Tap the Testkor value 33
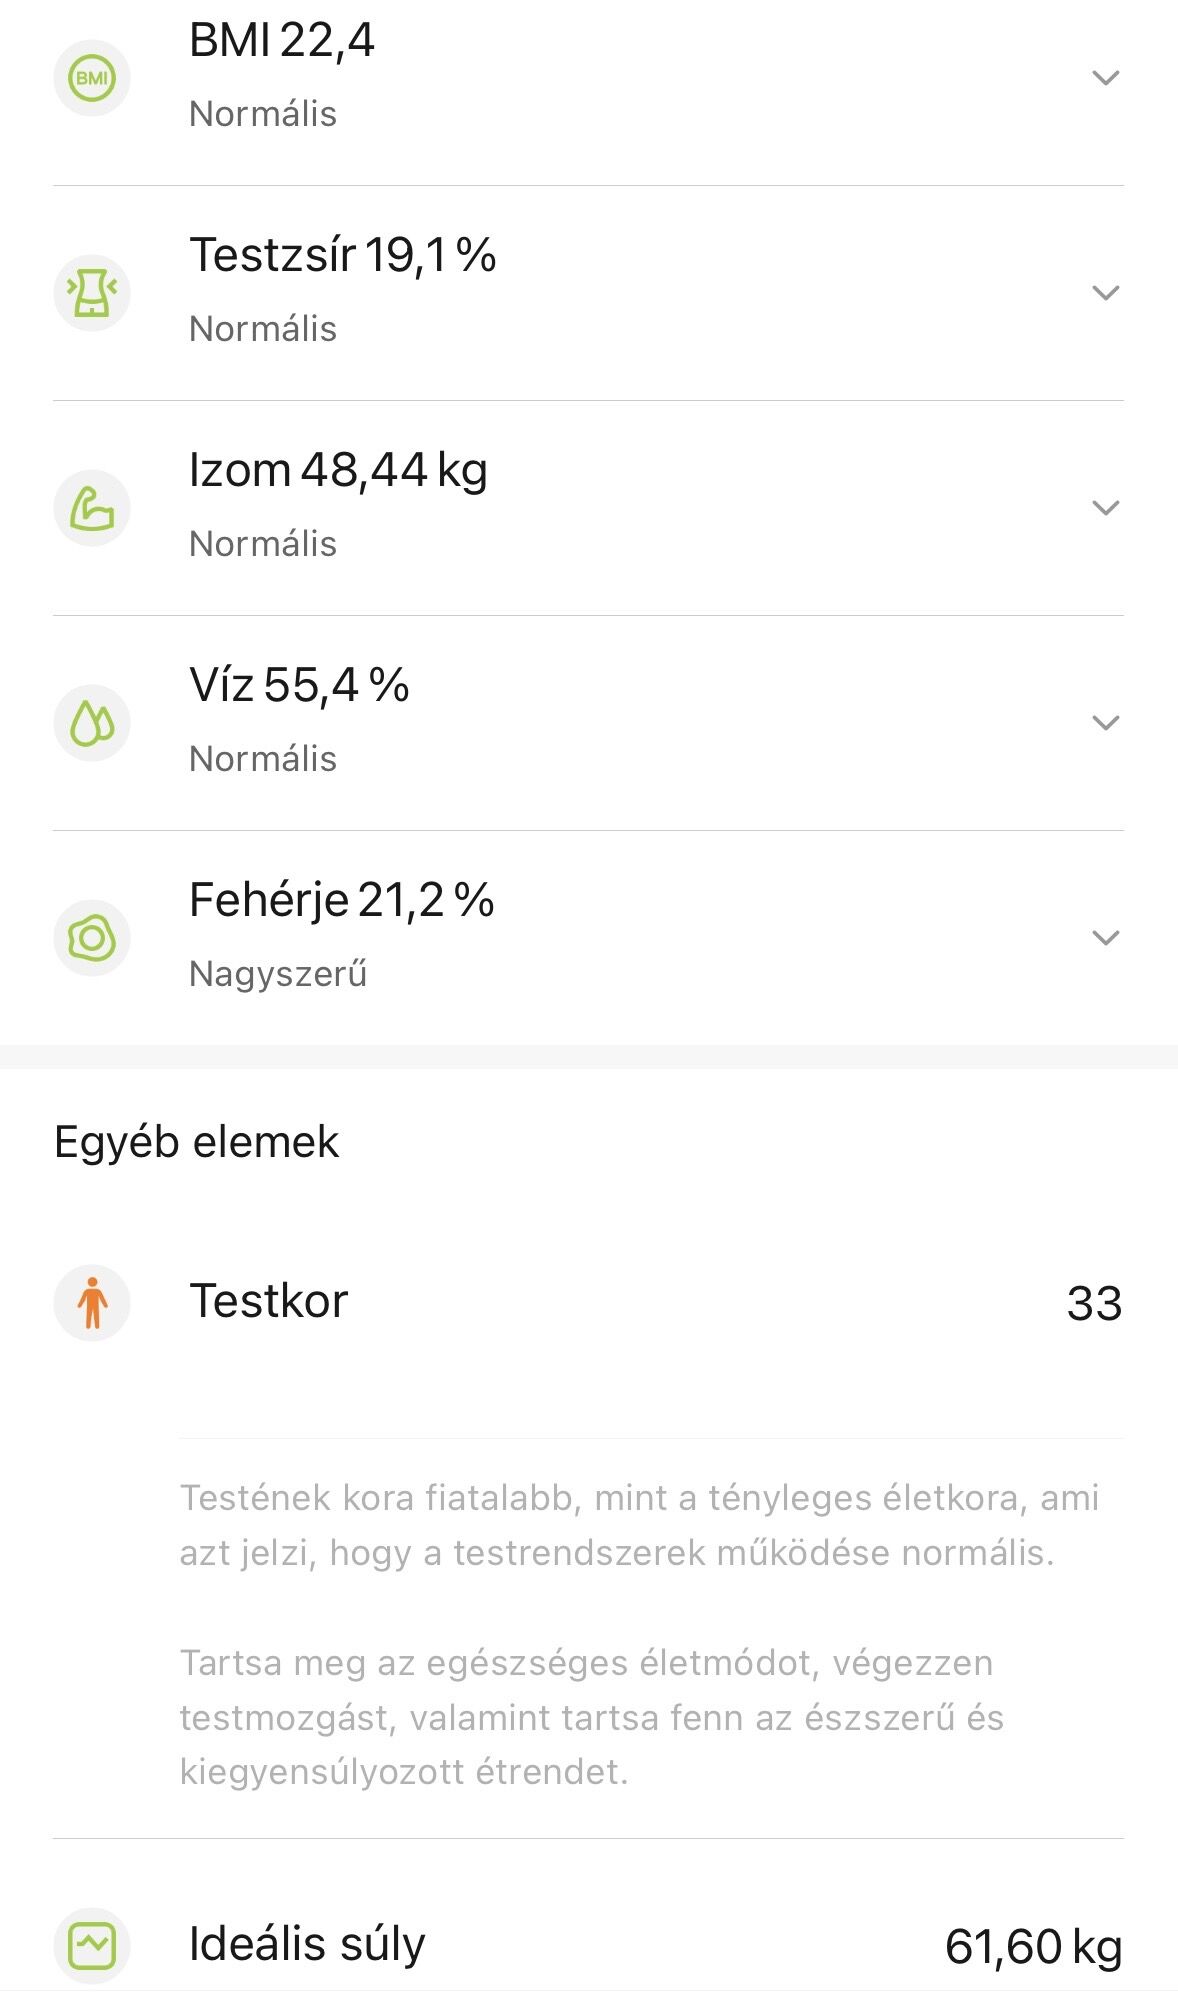The width and height of the screenshot is (1178, 2010). [1094, 1304]
